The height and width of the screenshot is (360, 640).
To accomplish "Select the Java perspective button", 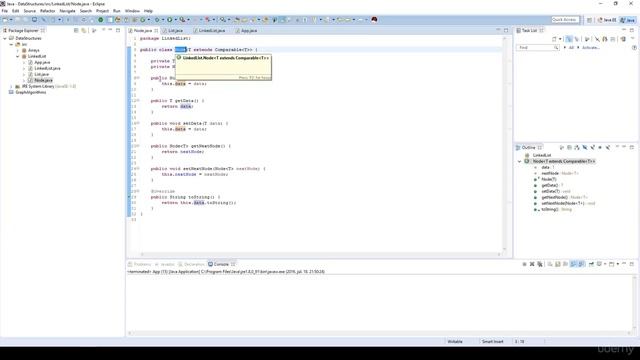I will 628,20.
